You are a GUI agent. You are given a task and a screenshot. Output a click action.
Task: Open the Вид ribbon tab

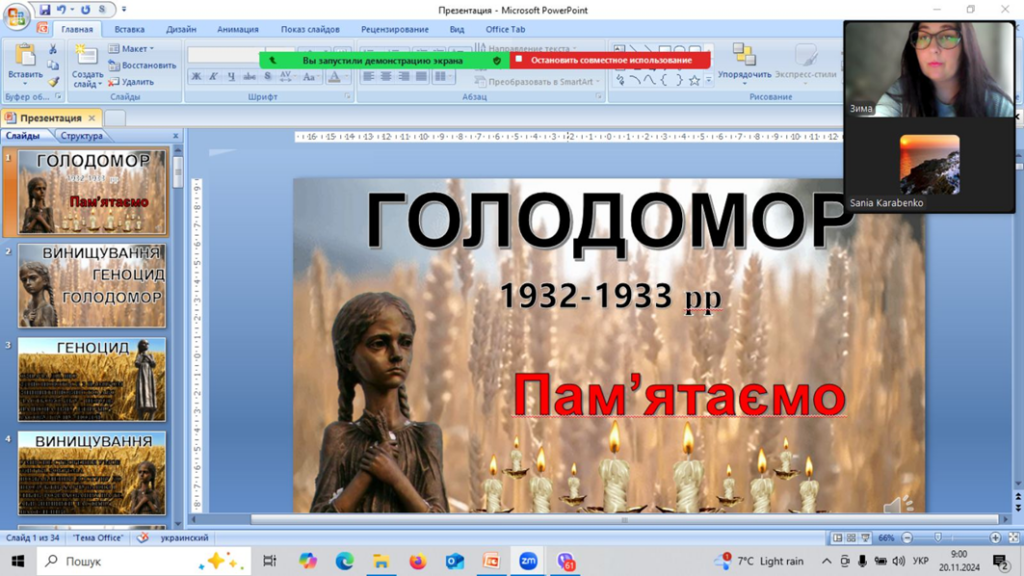(456, 29)
